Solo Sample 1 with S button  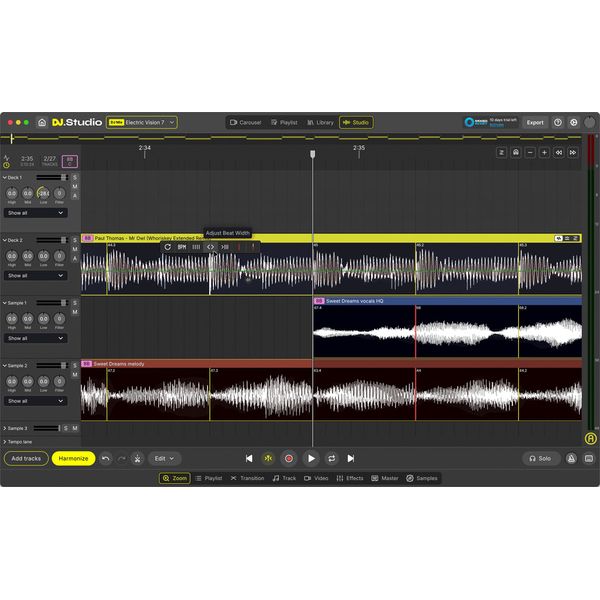coord(75,303)
